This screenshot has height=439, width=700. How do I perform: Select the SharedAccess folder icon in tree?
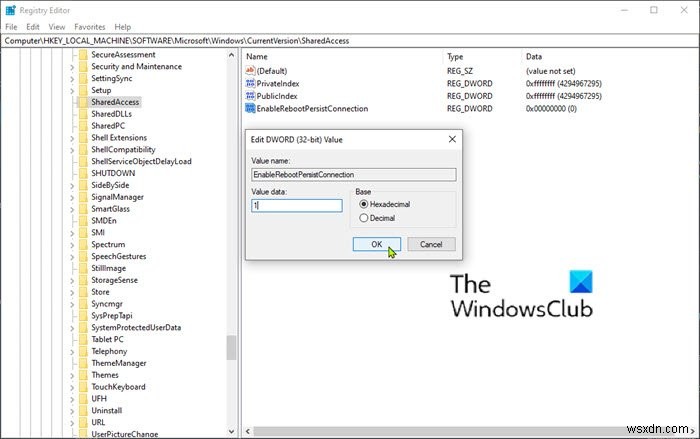click(83, 102)
